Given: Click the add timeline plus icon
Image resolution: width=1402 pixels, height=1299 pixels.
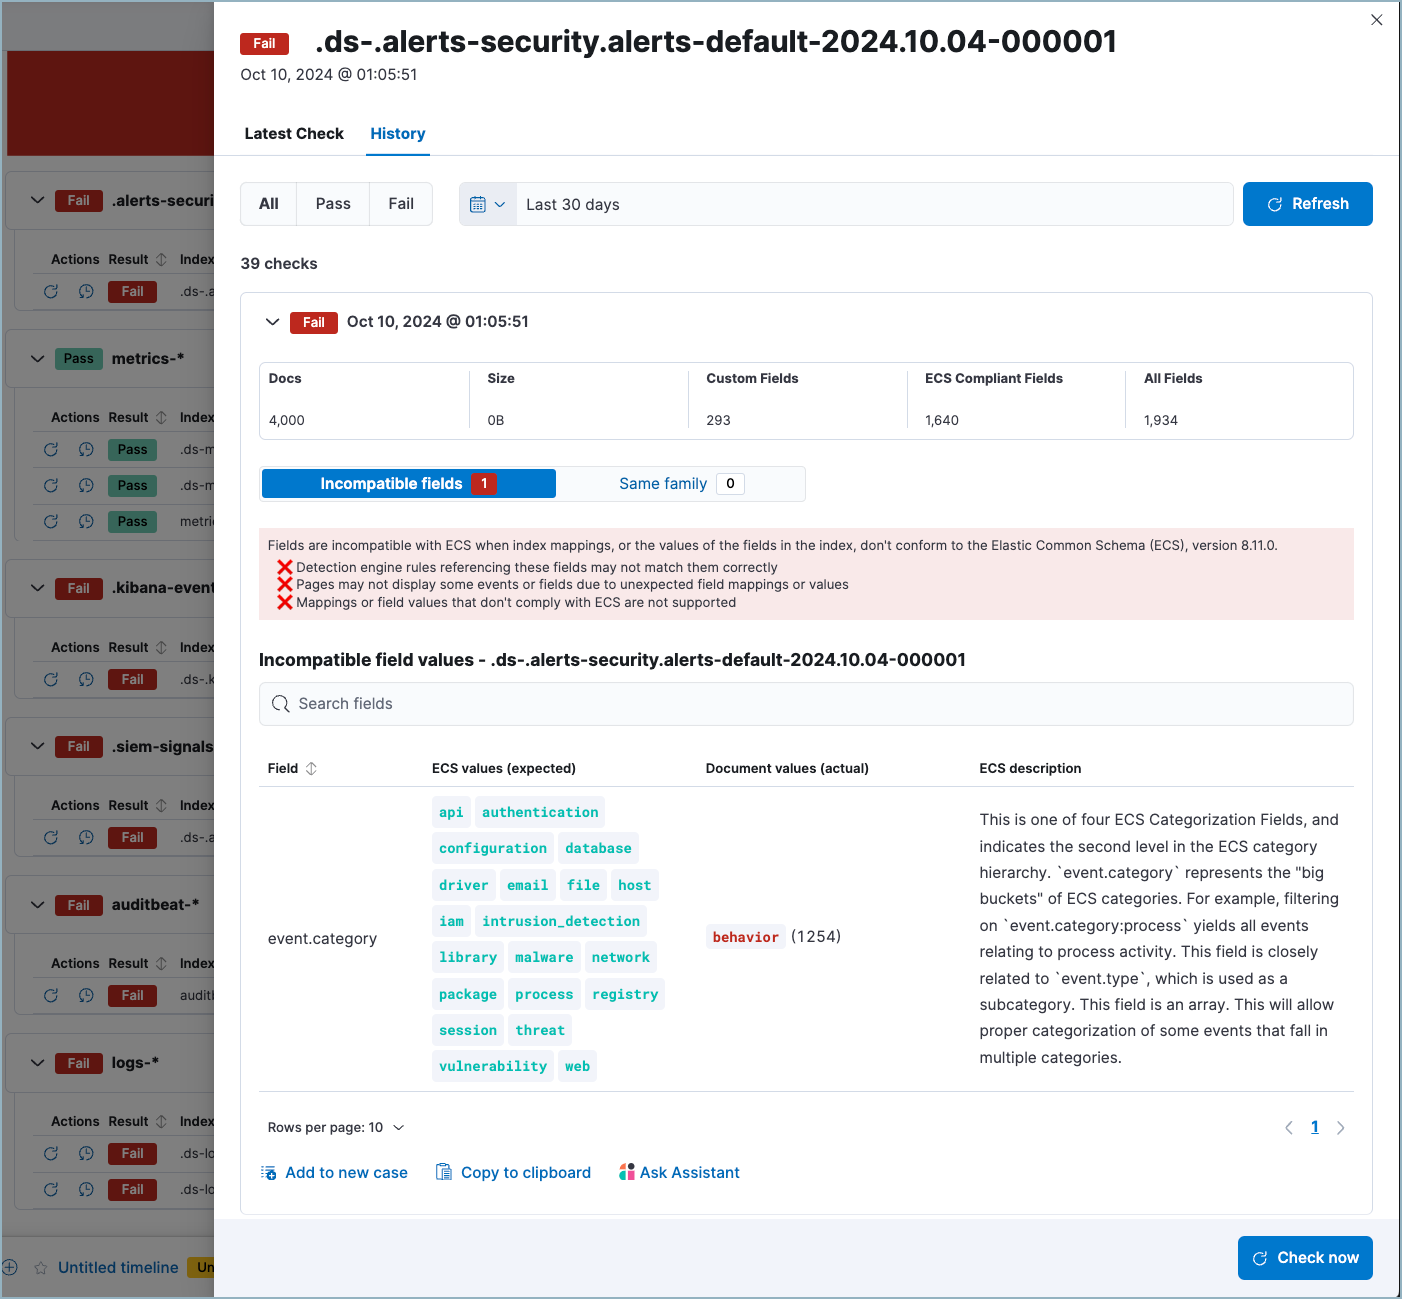Looking at the screenshot, I should pos(10,1267).
